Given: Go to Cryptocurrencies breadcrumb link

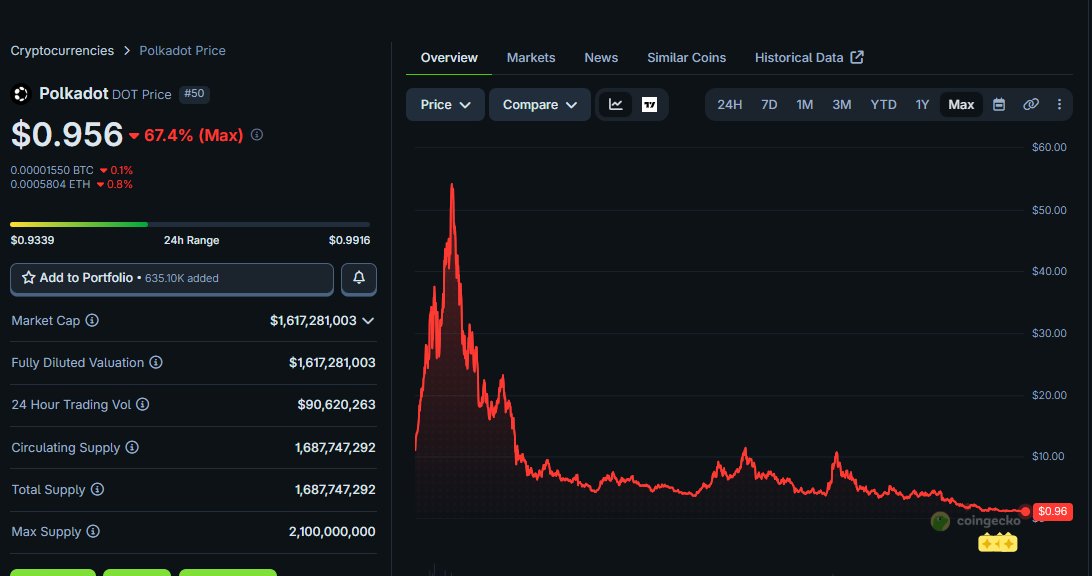Looking at the screenshot, I should coord(62,51).
